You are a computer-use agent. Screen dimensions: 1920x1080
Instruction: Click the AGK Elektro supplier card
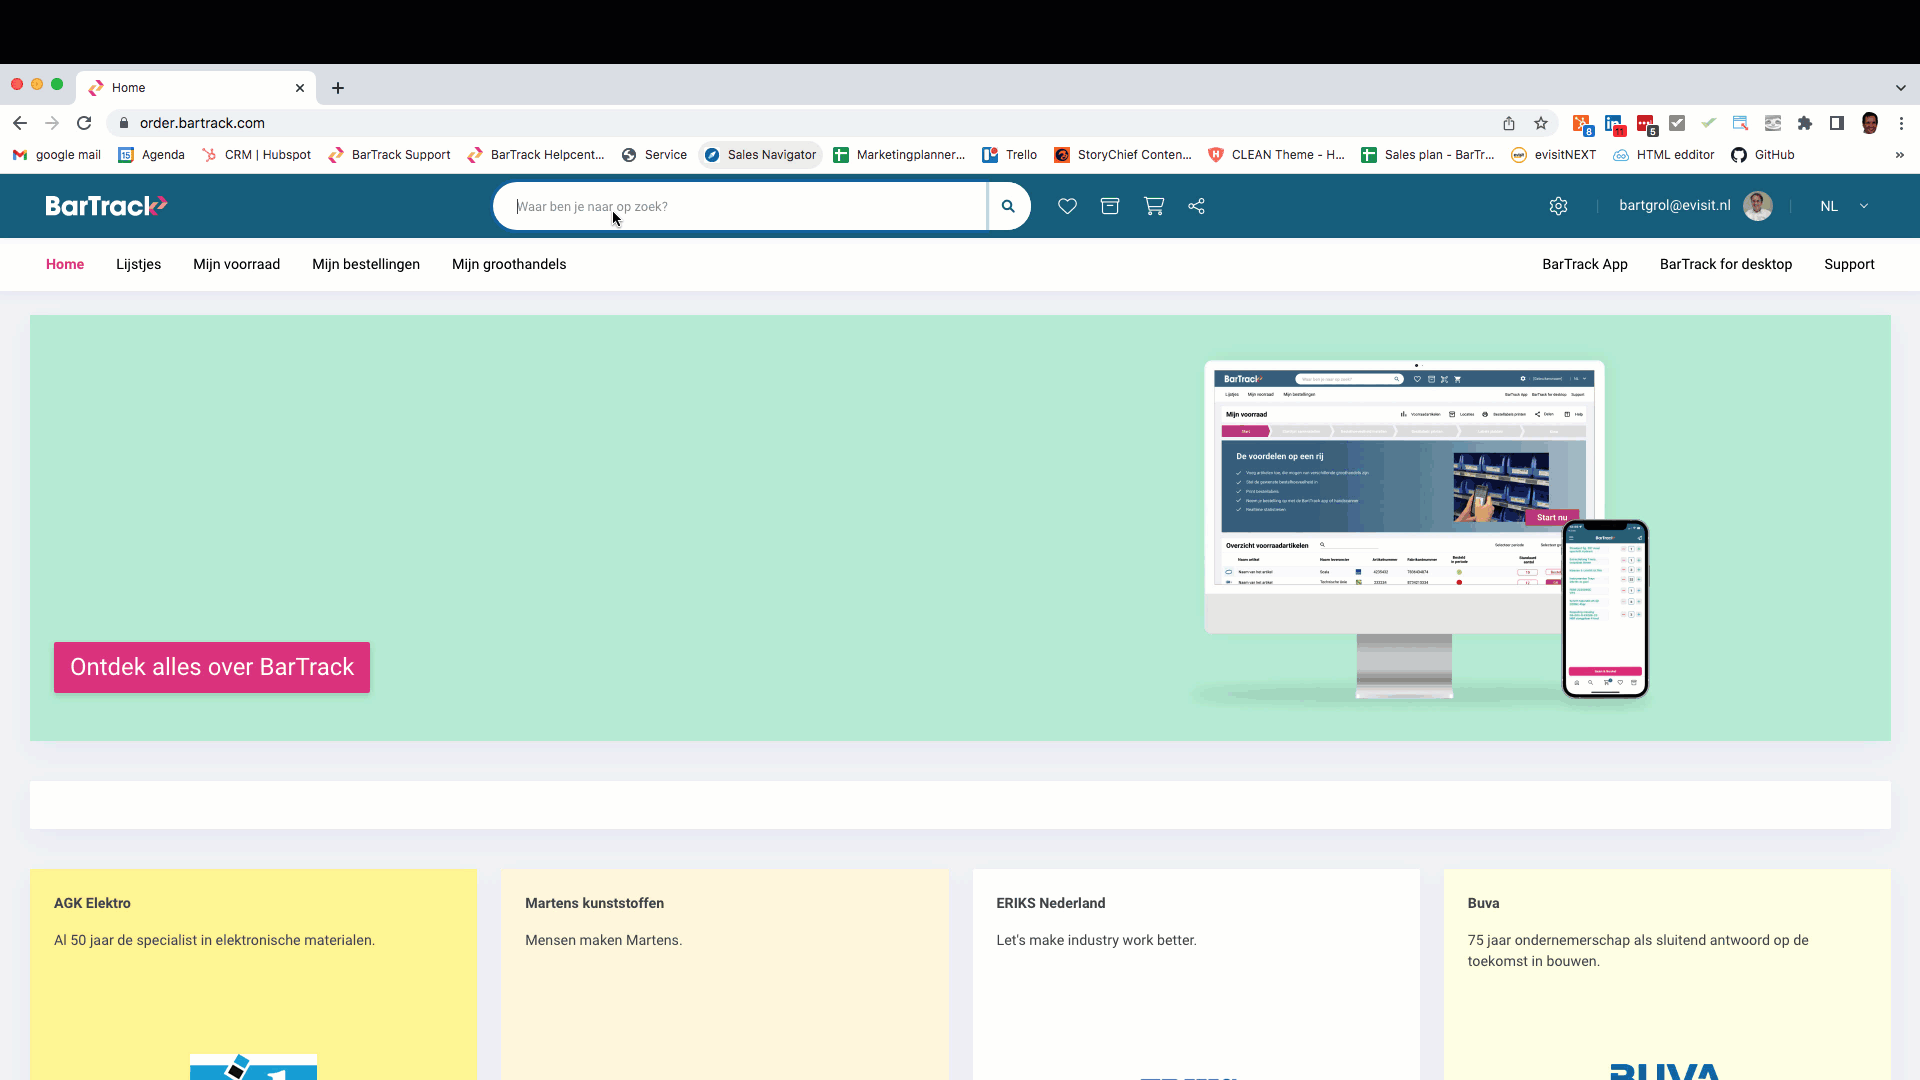point(253,975)
